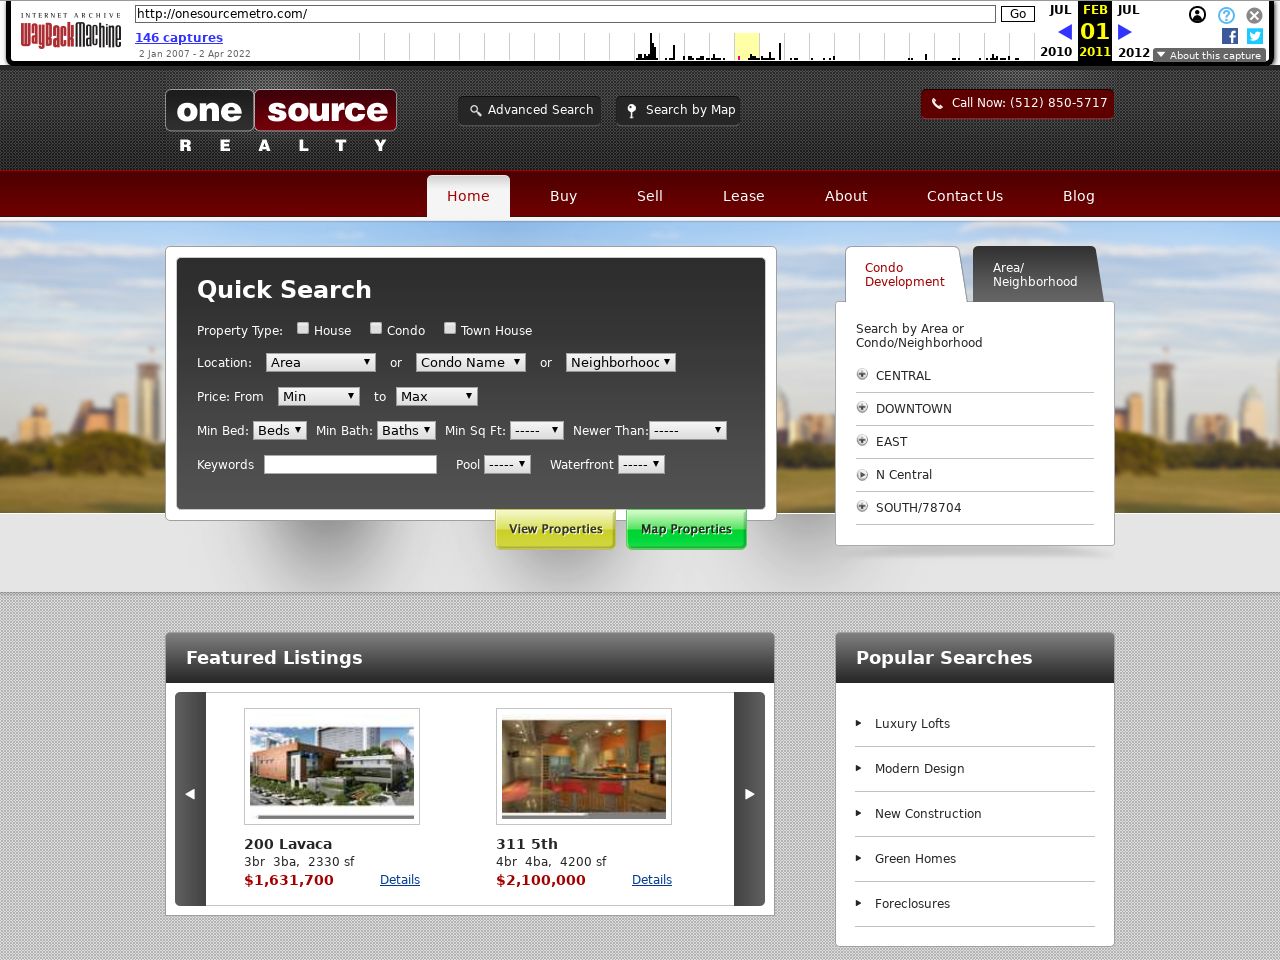Open the Buy menu item
Image resolution: width=1280 pixels, height=960 pixels.
click(x=563, y=196)
